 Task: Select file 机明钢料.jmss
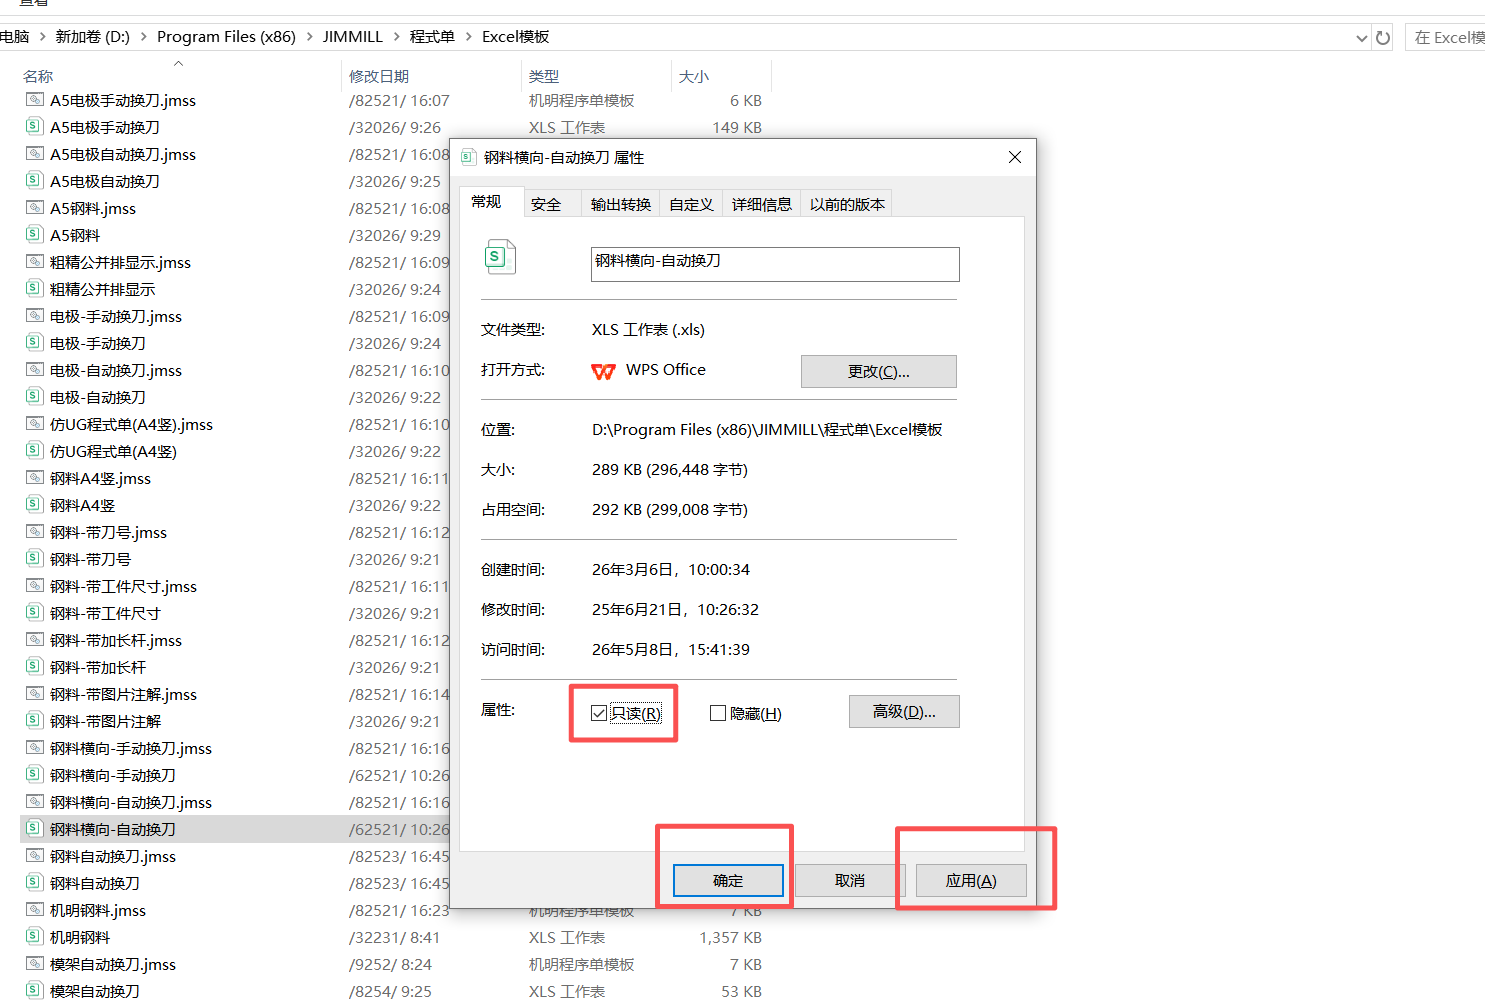[x=98, y=910]
